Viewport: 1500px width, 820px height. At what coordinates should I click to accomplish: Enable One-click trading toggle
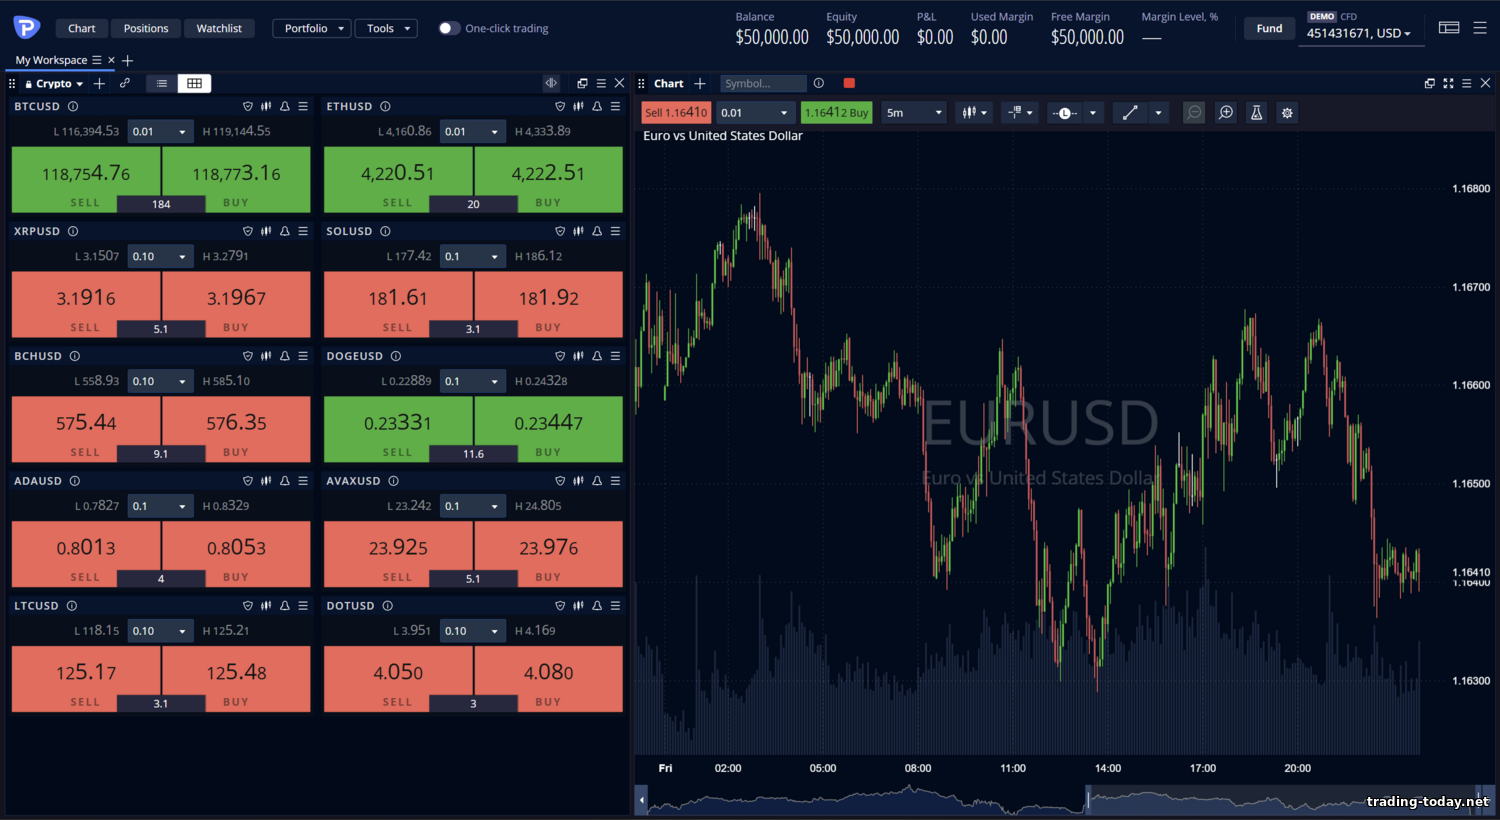449,28
